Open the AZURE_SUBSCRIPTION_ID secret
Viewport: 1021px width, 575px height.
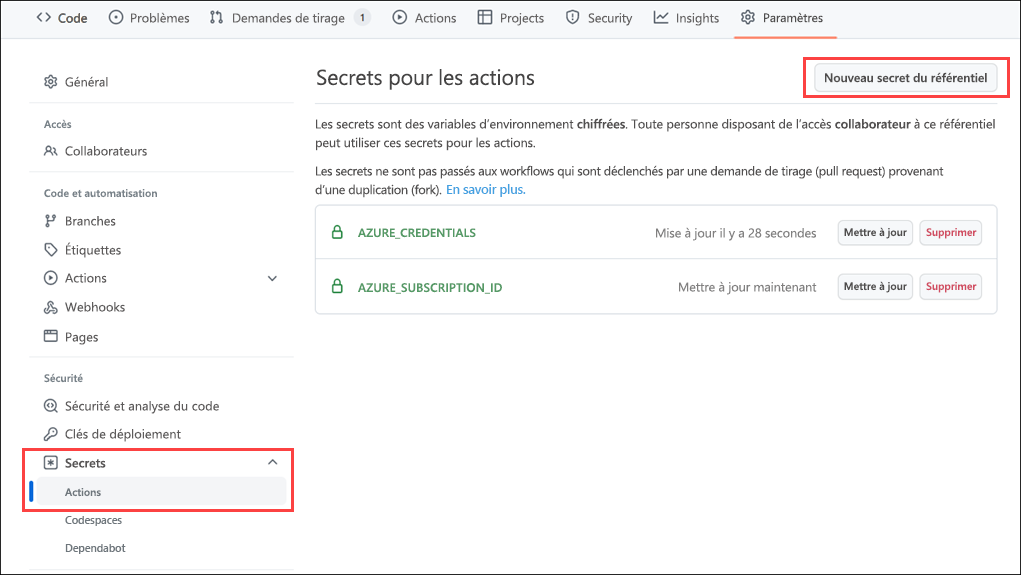point(430,288)
